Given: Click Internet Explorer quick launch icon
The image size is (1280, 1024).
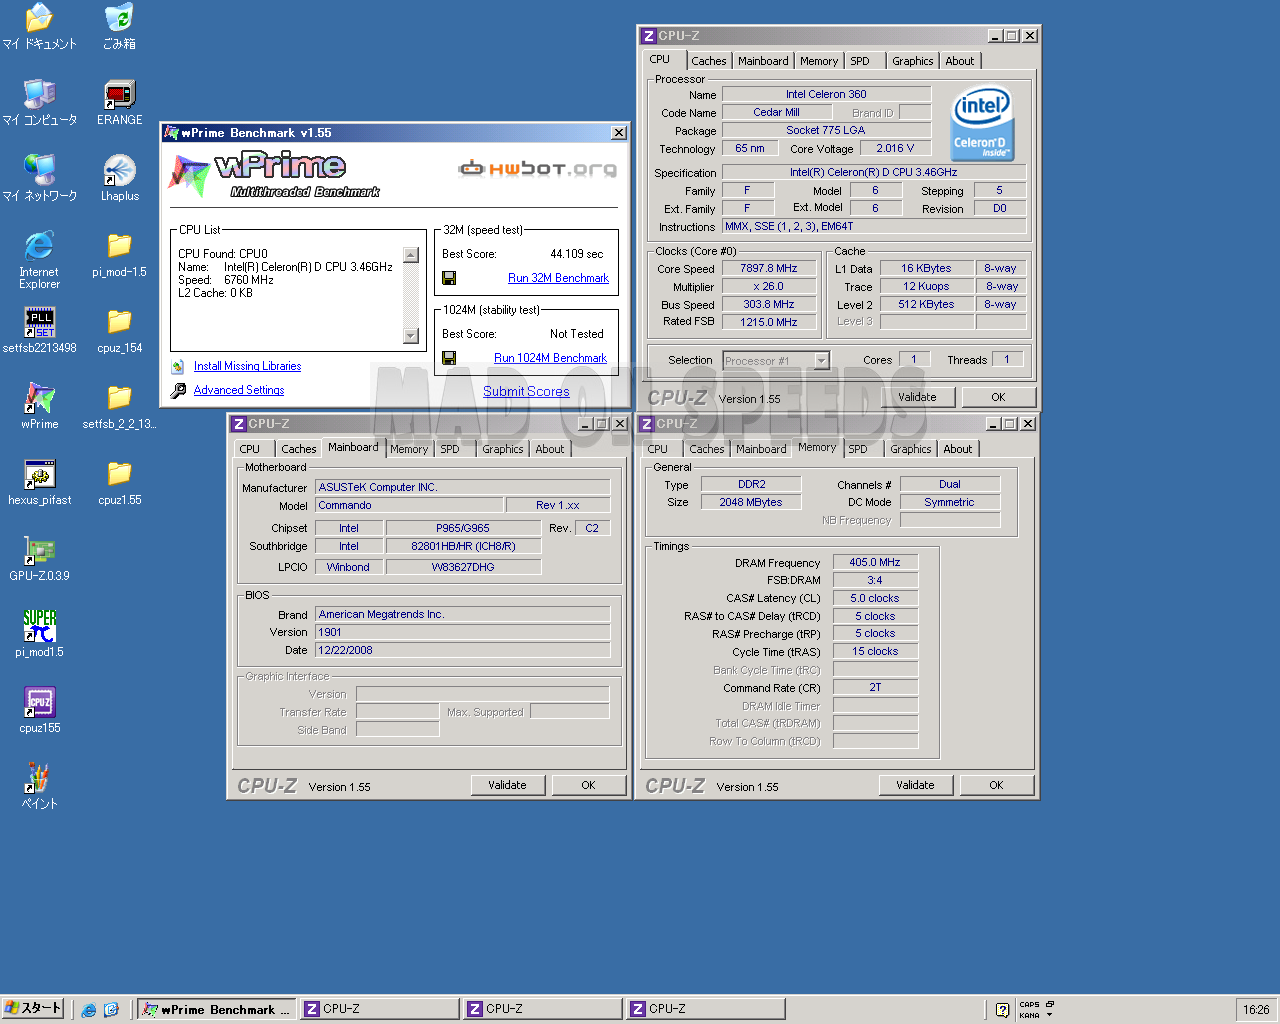Looking at the screenshot, I should click(x=89, y=1010).
